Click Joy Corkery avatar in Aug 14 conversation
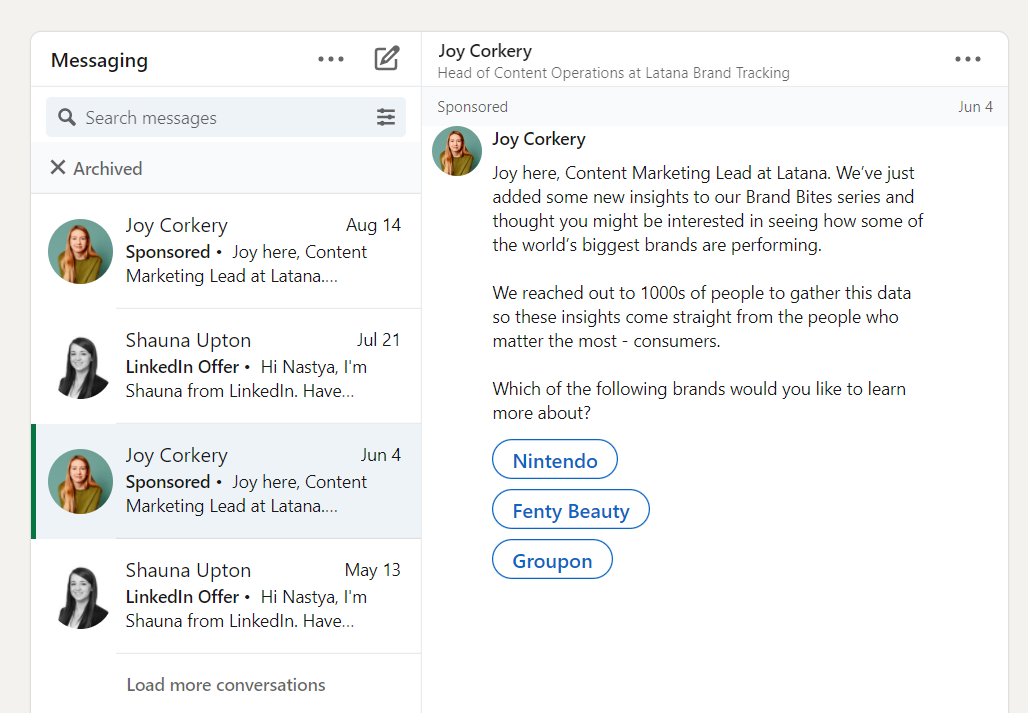1028x713 pixels. tap(81, 251)
